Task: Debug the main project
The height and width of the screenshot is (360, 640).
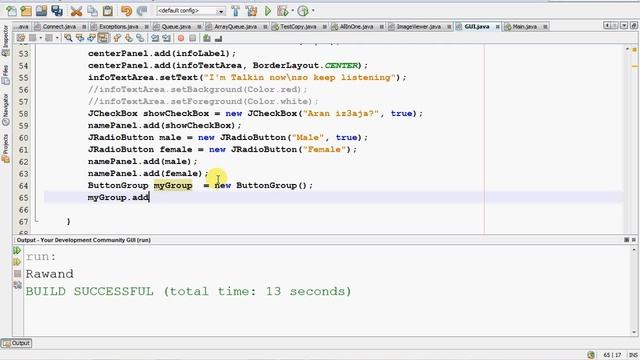Action: [x=282, y=11]
